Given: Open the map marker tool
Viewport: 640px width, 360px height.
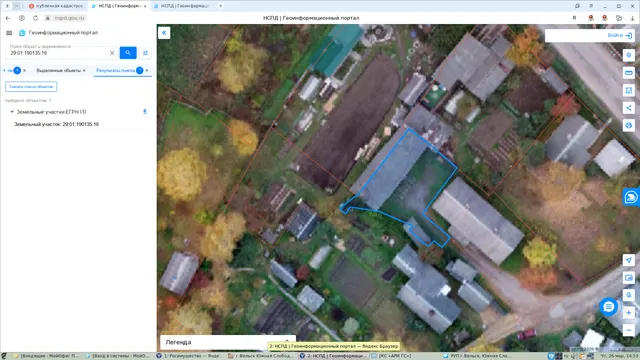Looking at the screenshot, I should click(629, 55).
